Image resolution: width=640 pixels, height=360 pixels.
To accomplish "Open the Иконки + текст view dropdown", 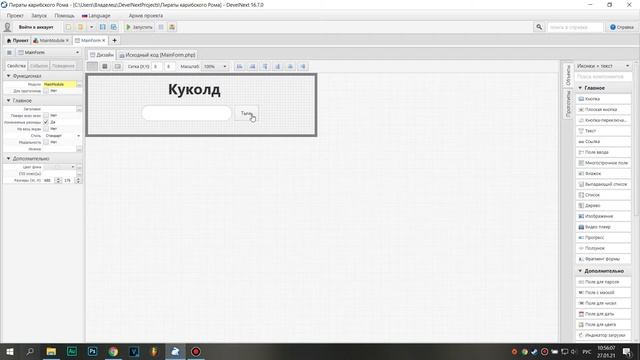I will [x=603, y=66].
